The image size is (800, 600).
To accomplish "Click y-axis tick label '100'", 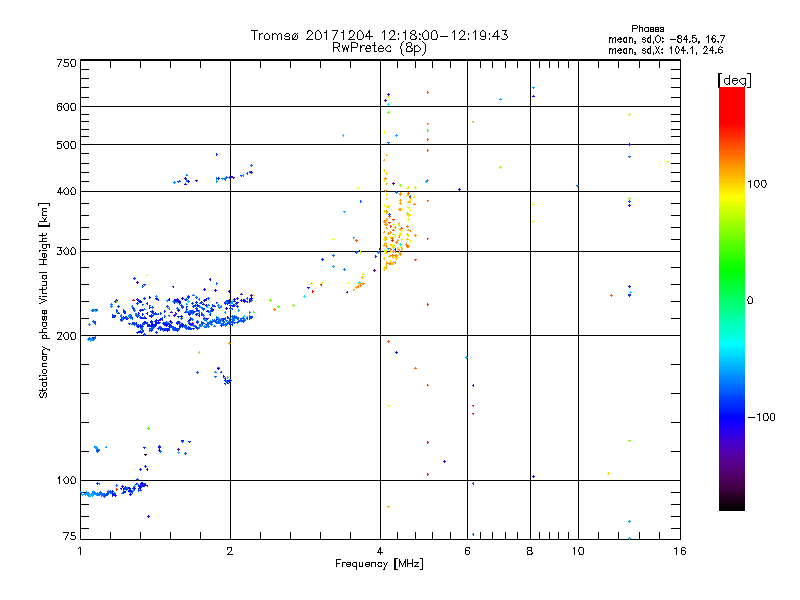I will [67, 481].
